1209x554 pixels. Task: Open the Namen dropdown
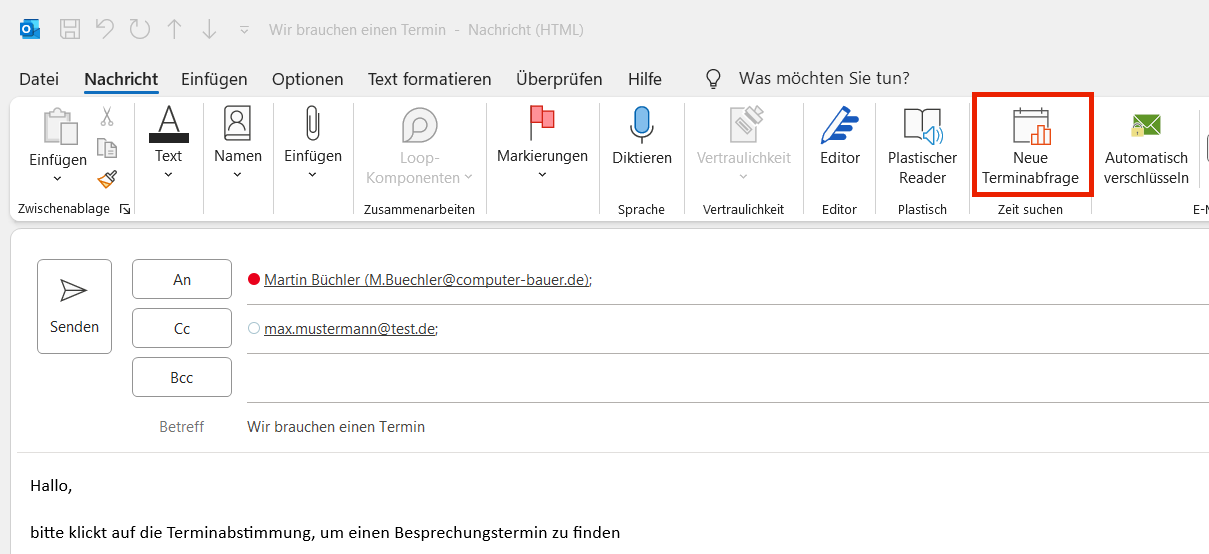click(237, 175)
